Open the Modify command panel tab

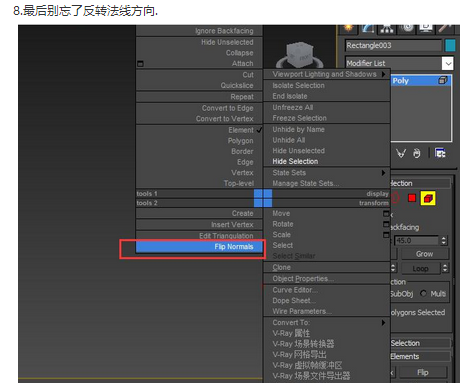[368, 28]
